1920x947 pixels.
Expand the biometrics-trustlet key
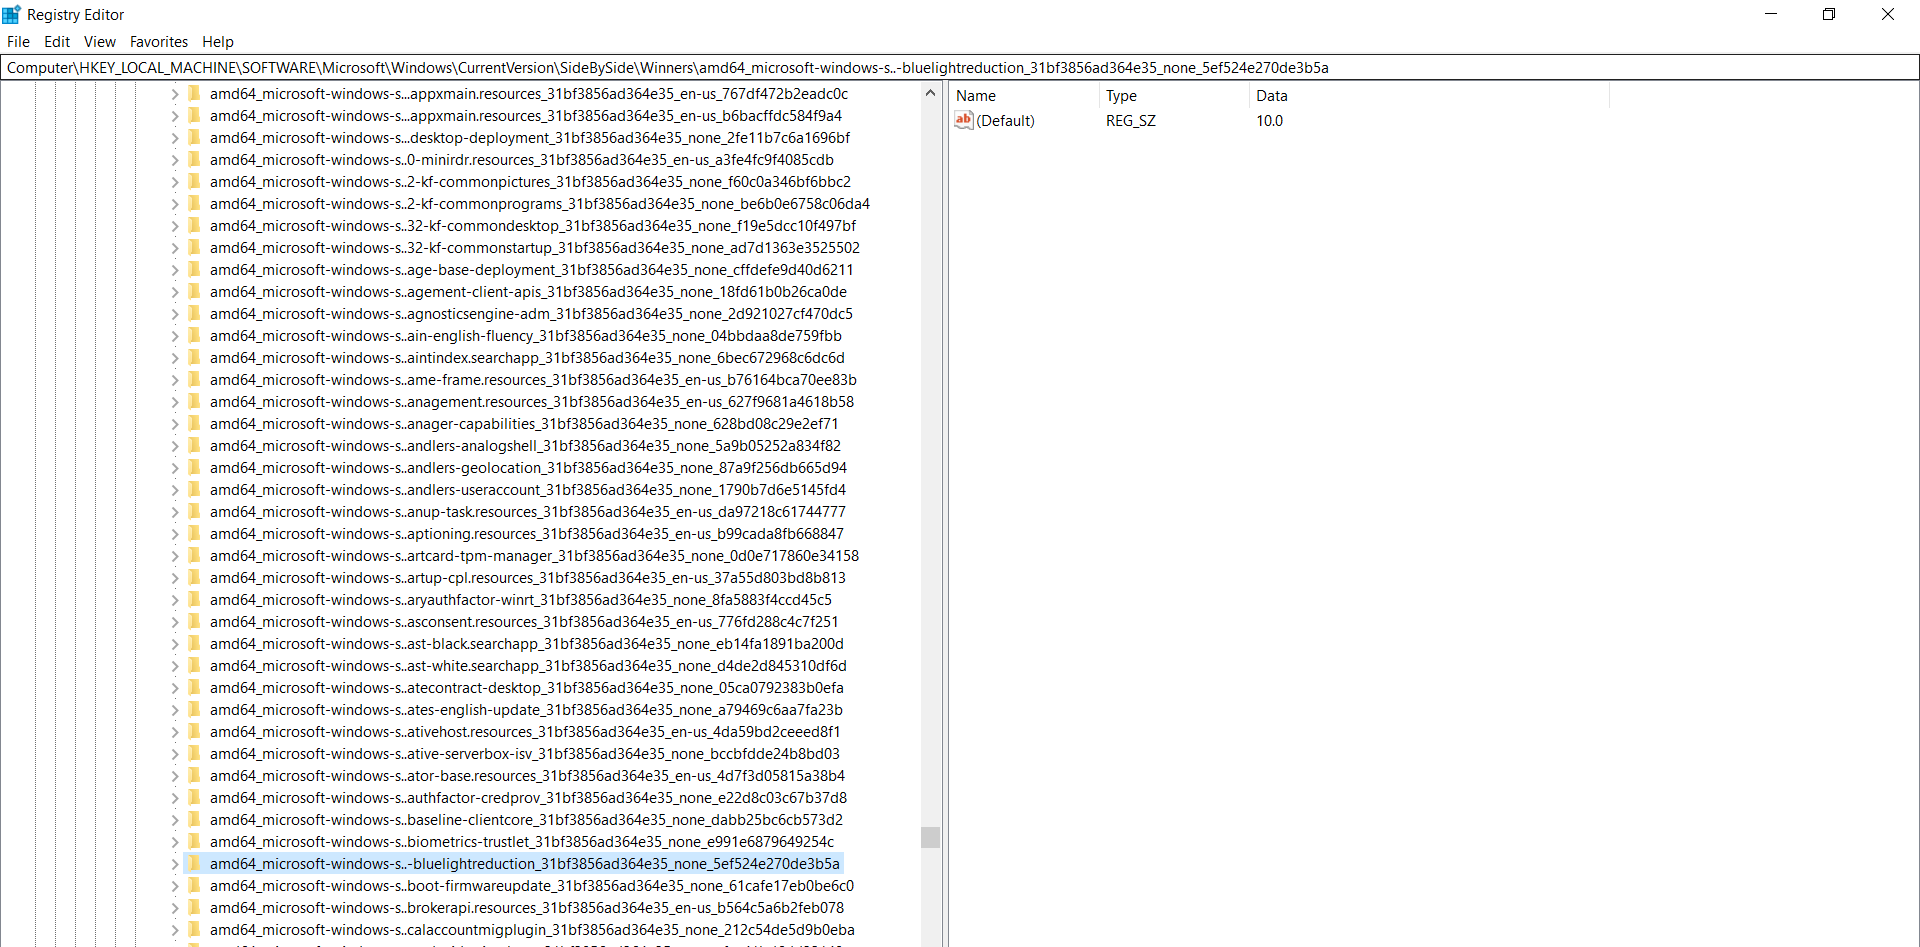[175, 842]
